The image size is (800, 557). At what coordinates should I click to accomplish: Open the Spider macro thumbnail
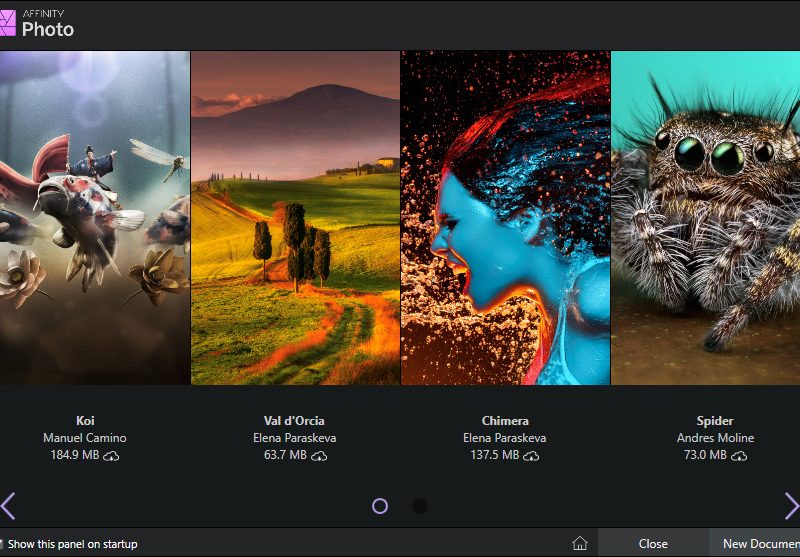pyautogui.click(x=706, y=218)
